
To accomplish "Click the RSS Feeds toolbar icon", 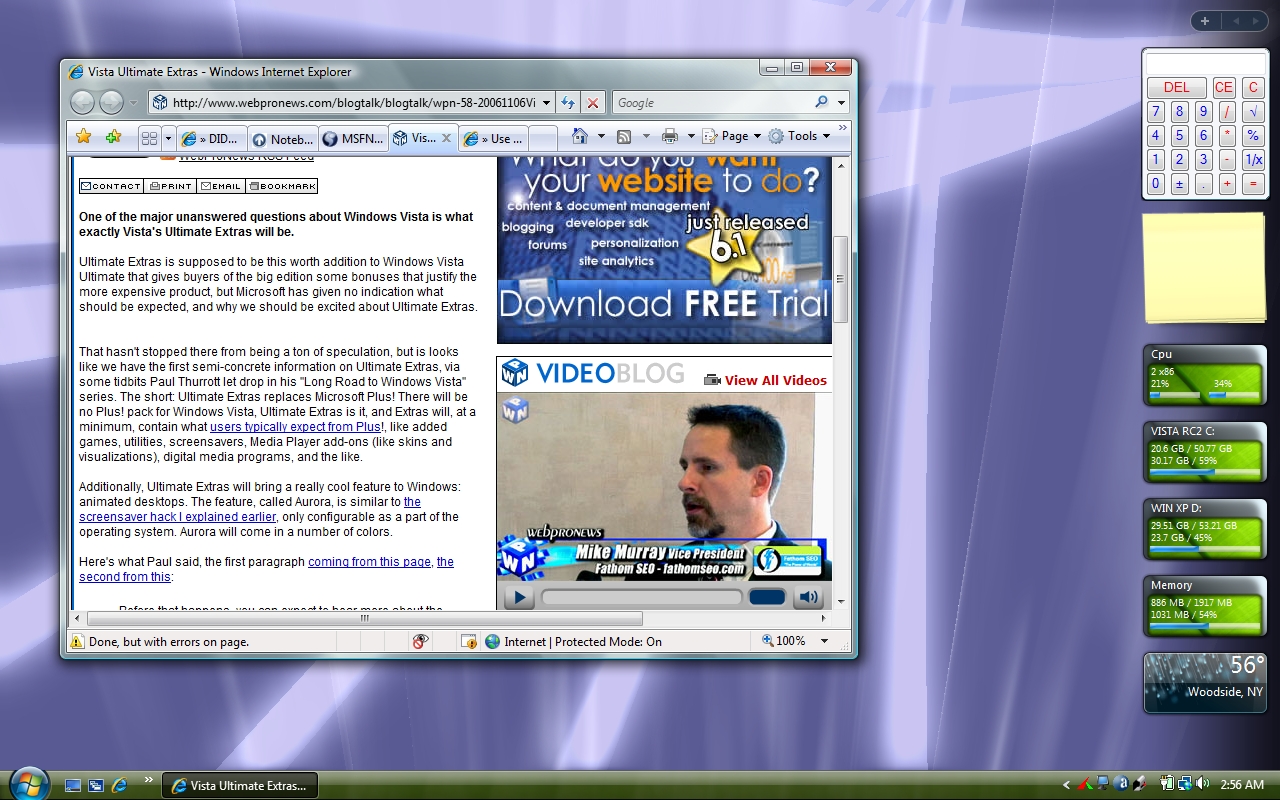I will pyautogui.click(x=624, y=136).
